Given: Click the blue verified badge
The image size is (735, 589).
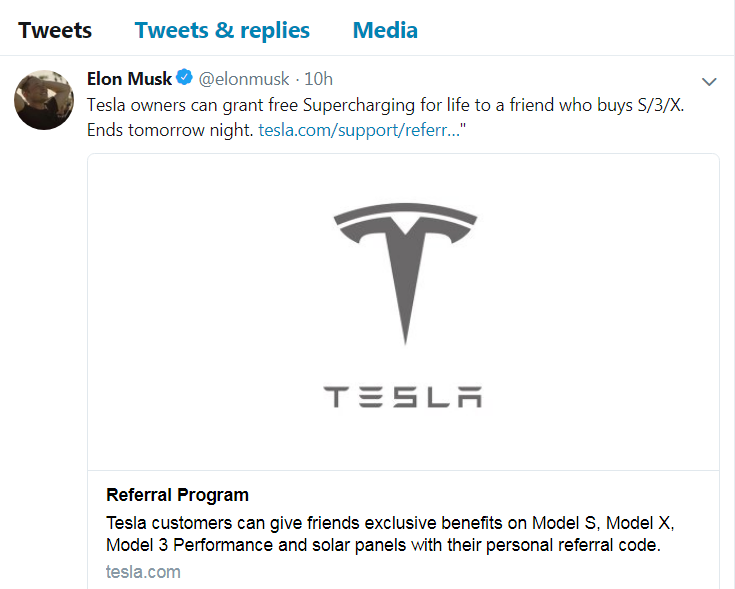Looking at the screenshot, I should click(x=184, y=77).
